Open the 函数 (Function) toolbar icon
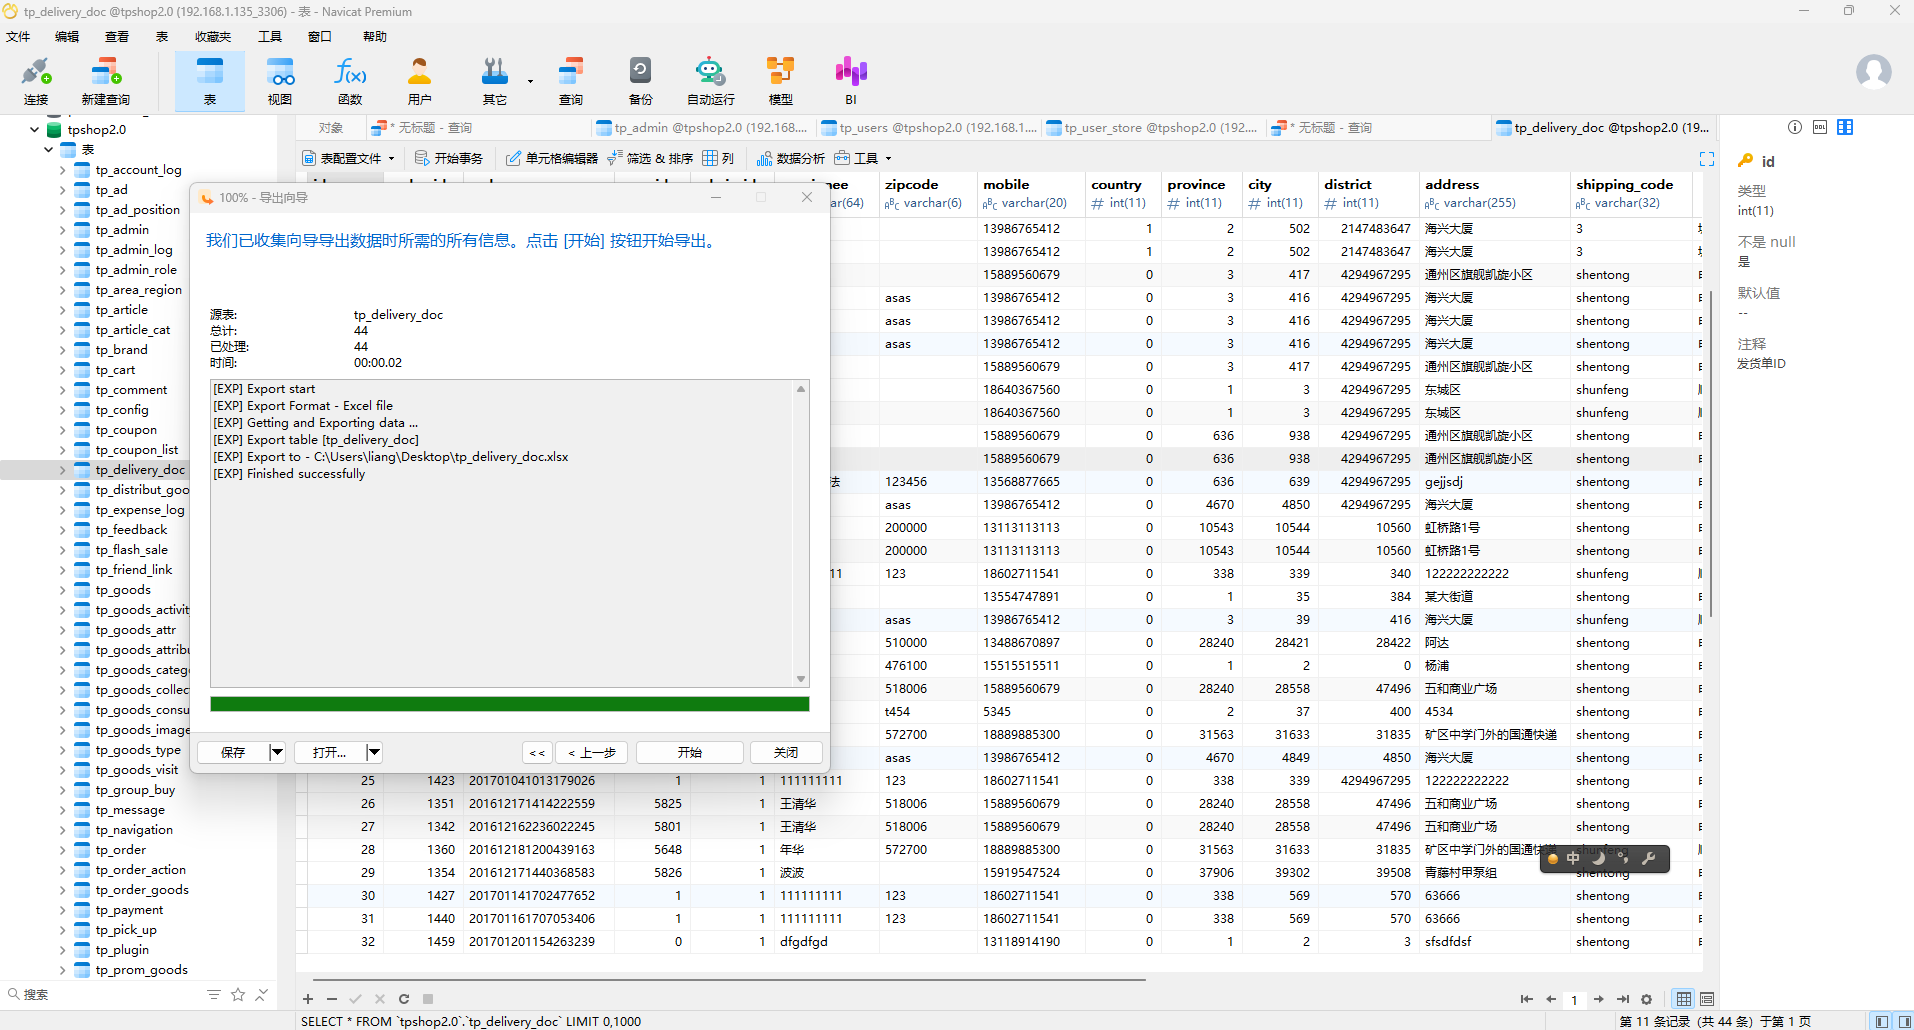Image resolution: width=1914 pixels, height=1030 pixels. pos(350,81)
